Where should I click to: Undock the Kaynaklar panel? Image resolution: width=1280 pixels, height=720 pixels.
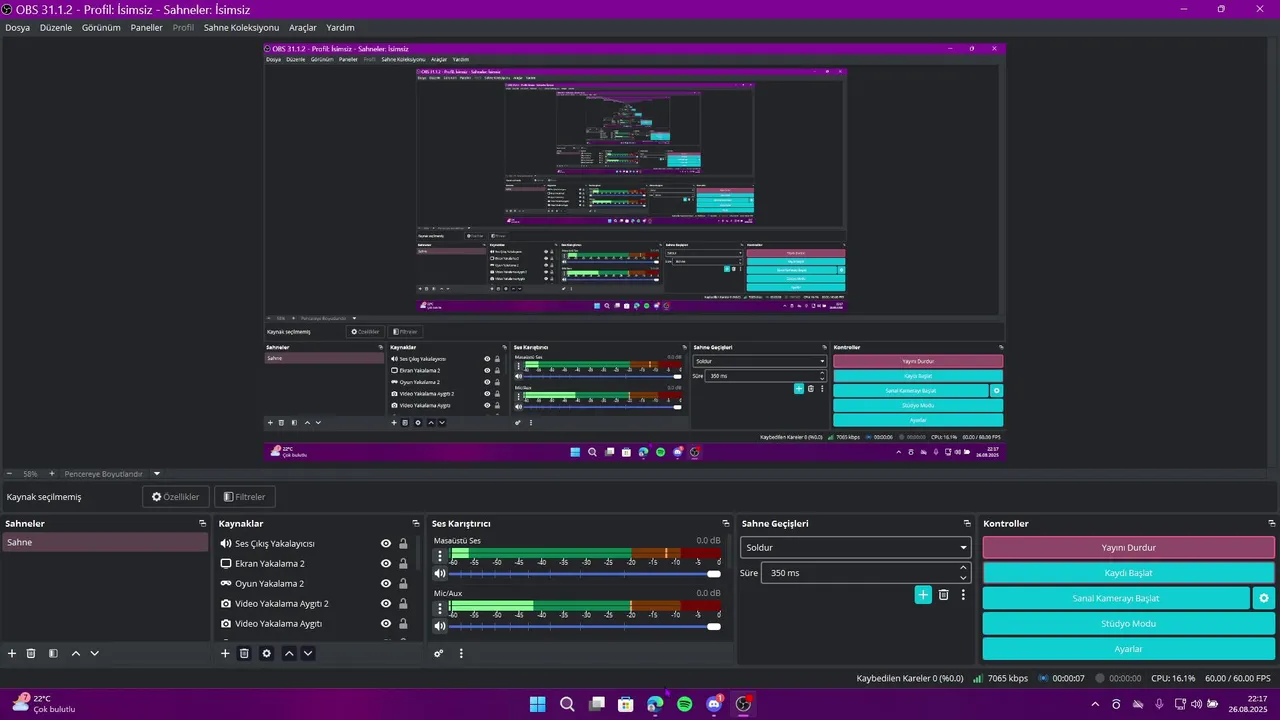[416, 523]
